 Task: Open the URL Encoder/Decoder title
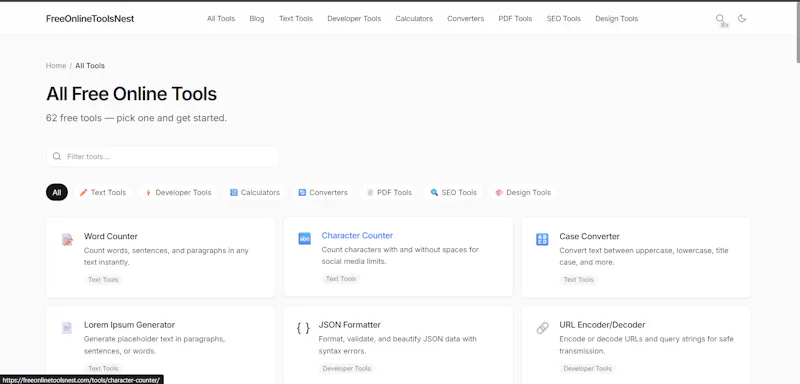(602, 324)
